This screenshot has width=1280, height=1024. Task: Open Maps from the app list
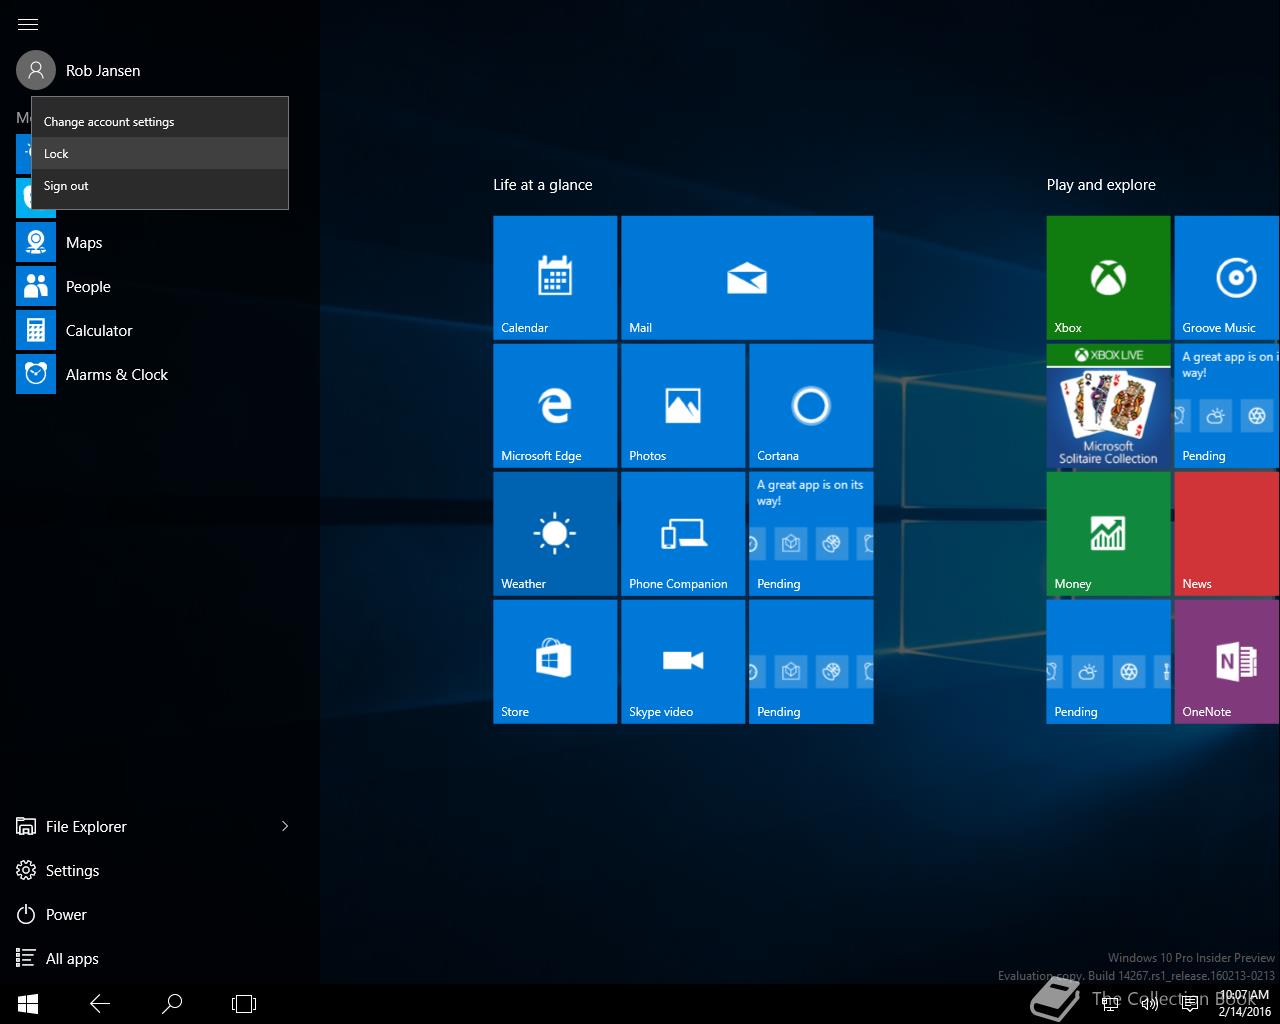[160, 242]
